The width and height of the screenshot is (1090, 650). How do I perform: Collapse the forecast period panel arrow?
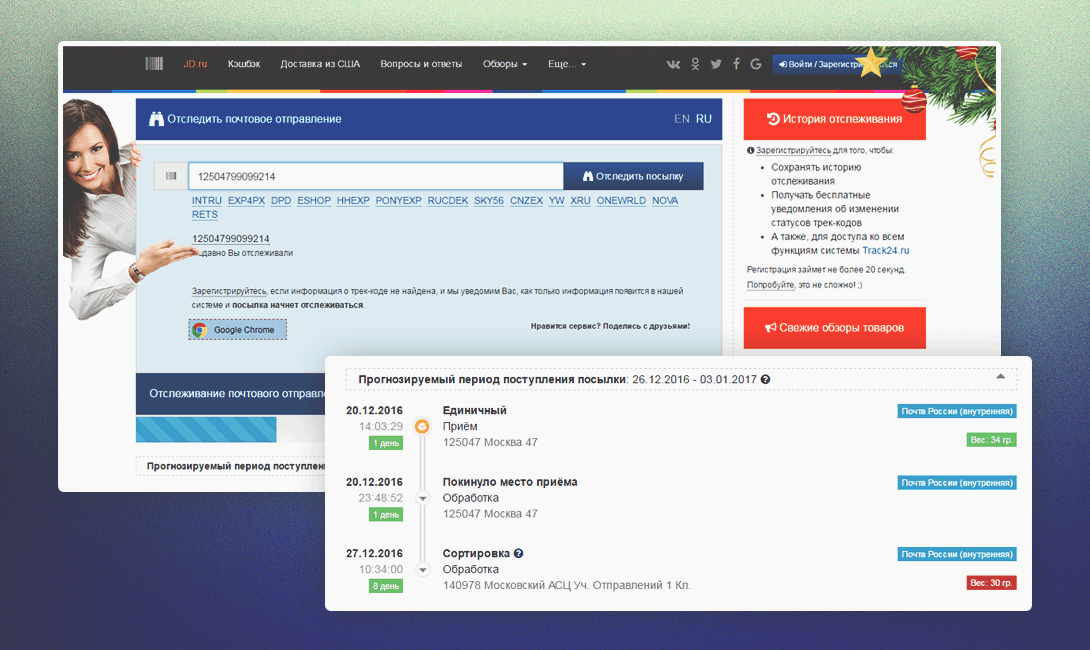(1000, 377)
